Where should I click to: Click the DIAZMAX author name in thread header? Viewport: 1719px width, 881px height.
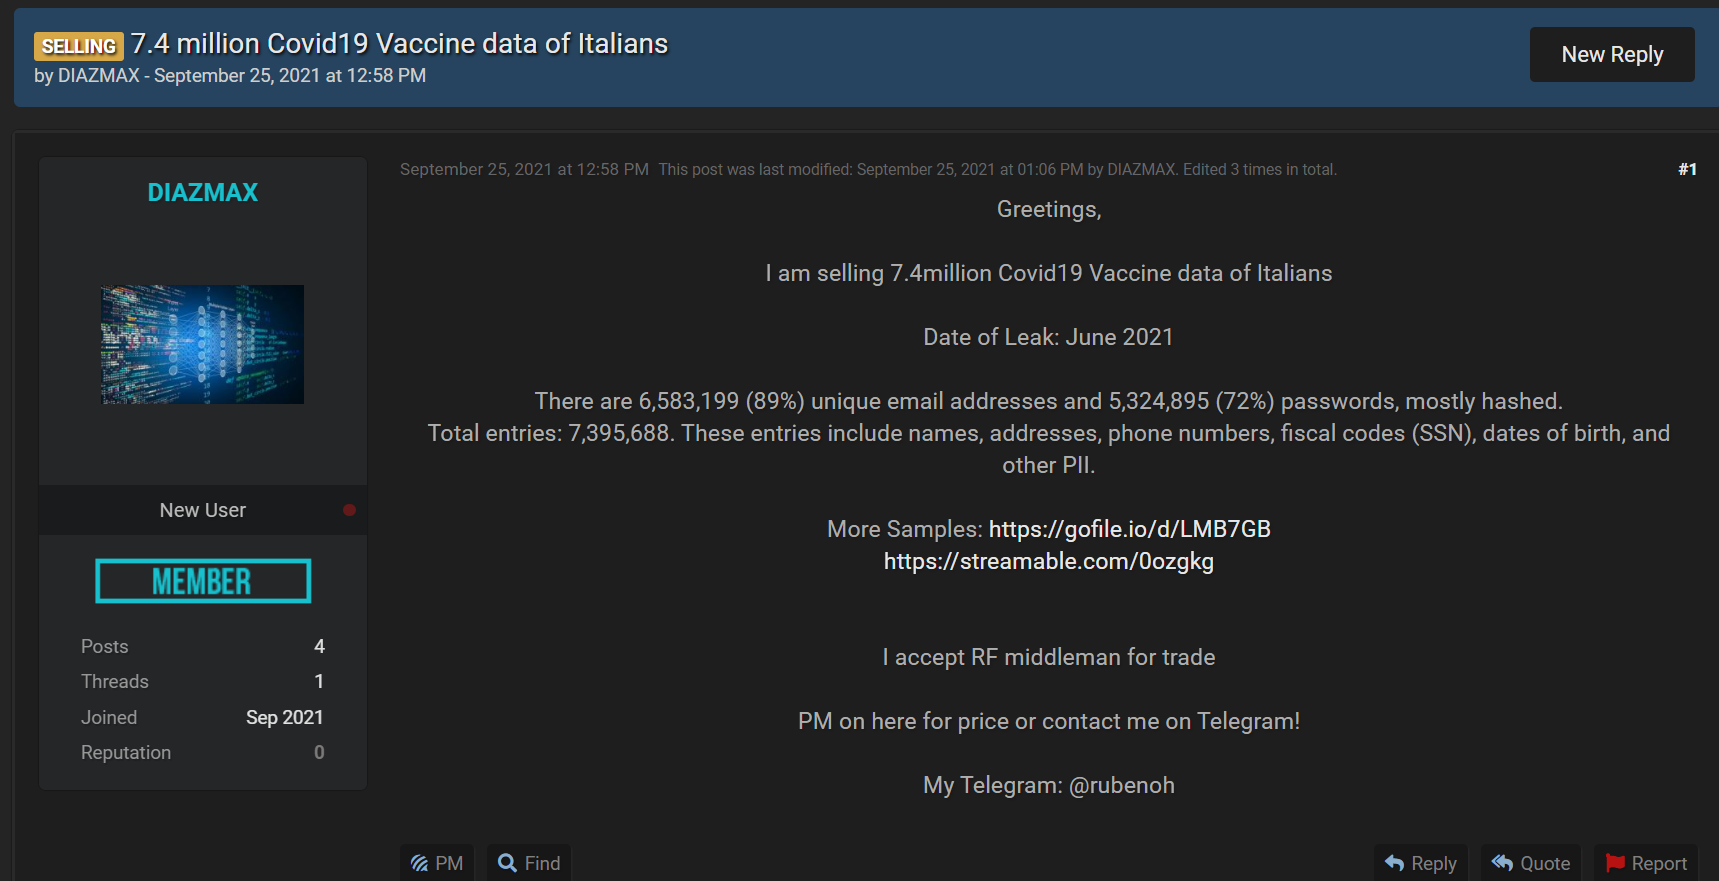(98, 76)
